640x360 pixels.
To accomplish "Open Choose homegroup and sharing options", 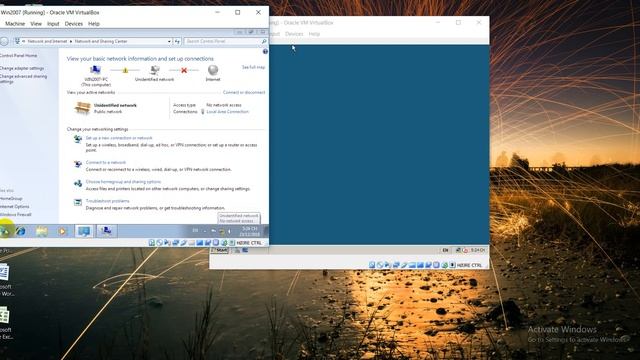I will [x=123, y=182].
